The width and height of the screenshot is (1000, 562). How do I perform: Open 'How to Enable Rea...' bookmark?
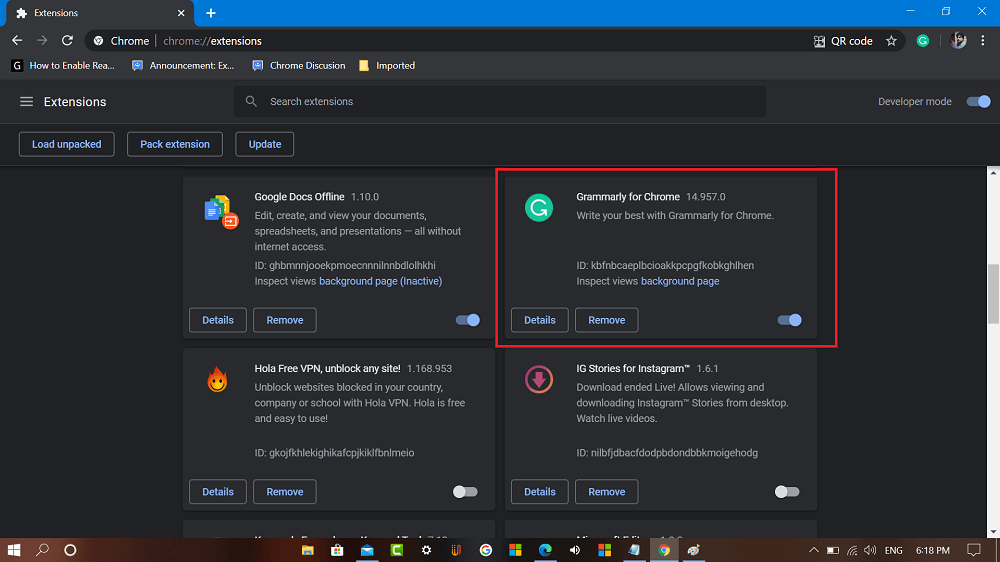click(62, 66)
